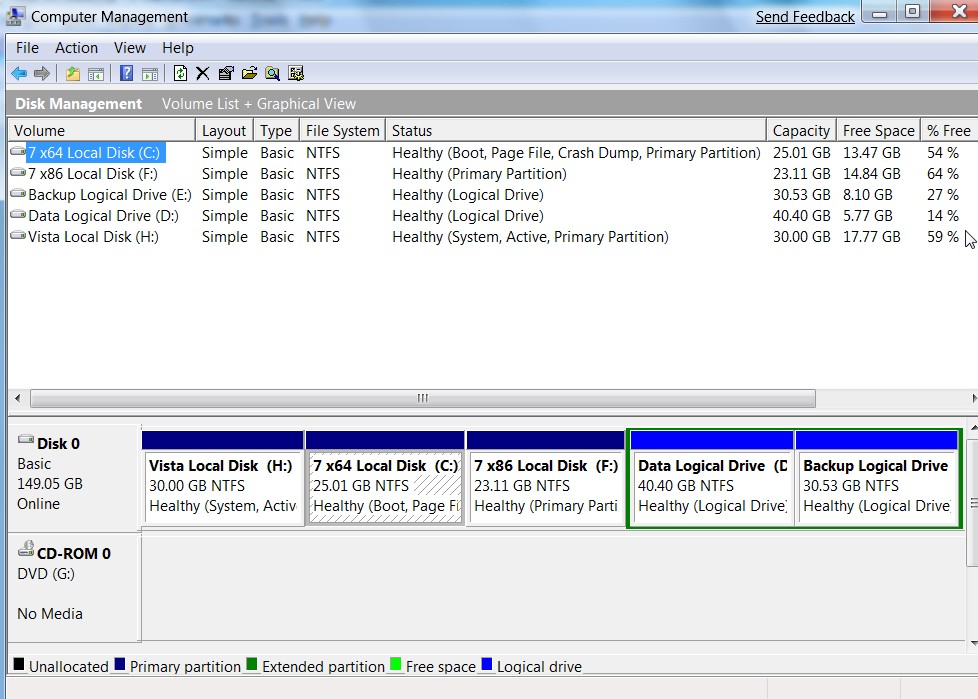978x699 pixels.
Task: Click the disk settings toolbar icon
Action: coord(296,74)
